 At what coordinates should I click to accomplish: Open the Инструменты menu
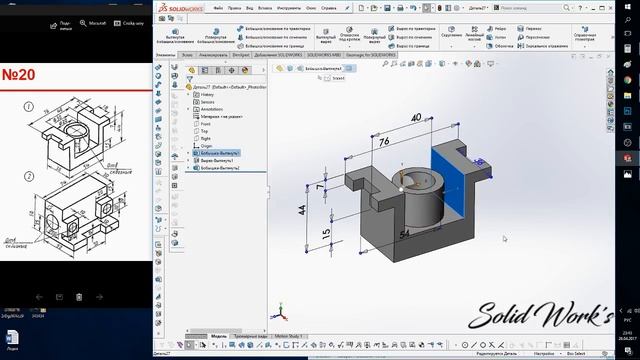click(289, 8)
